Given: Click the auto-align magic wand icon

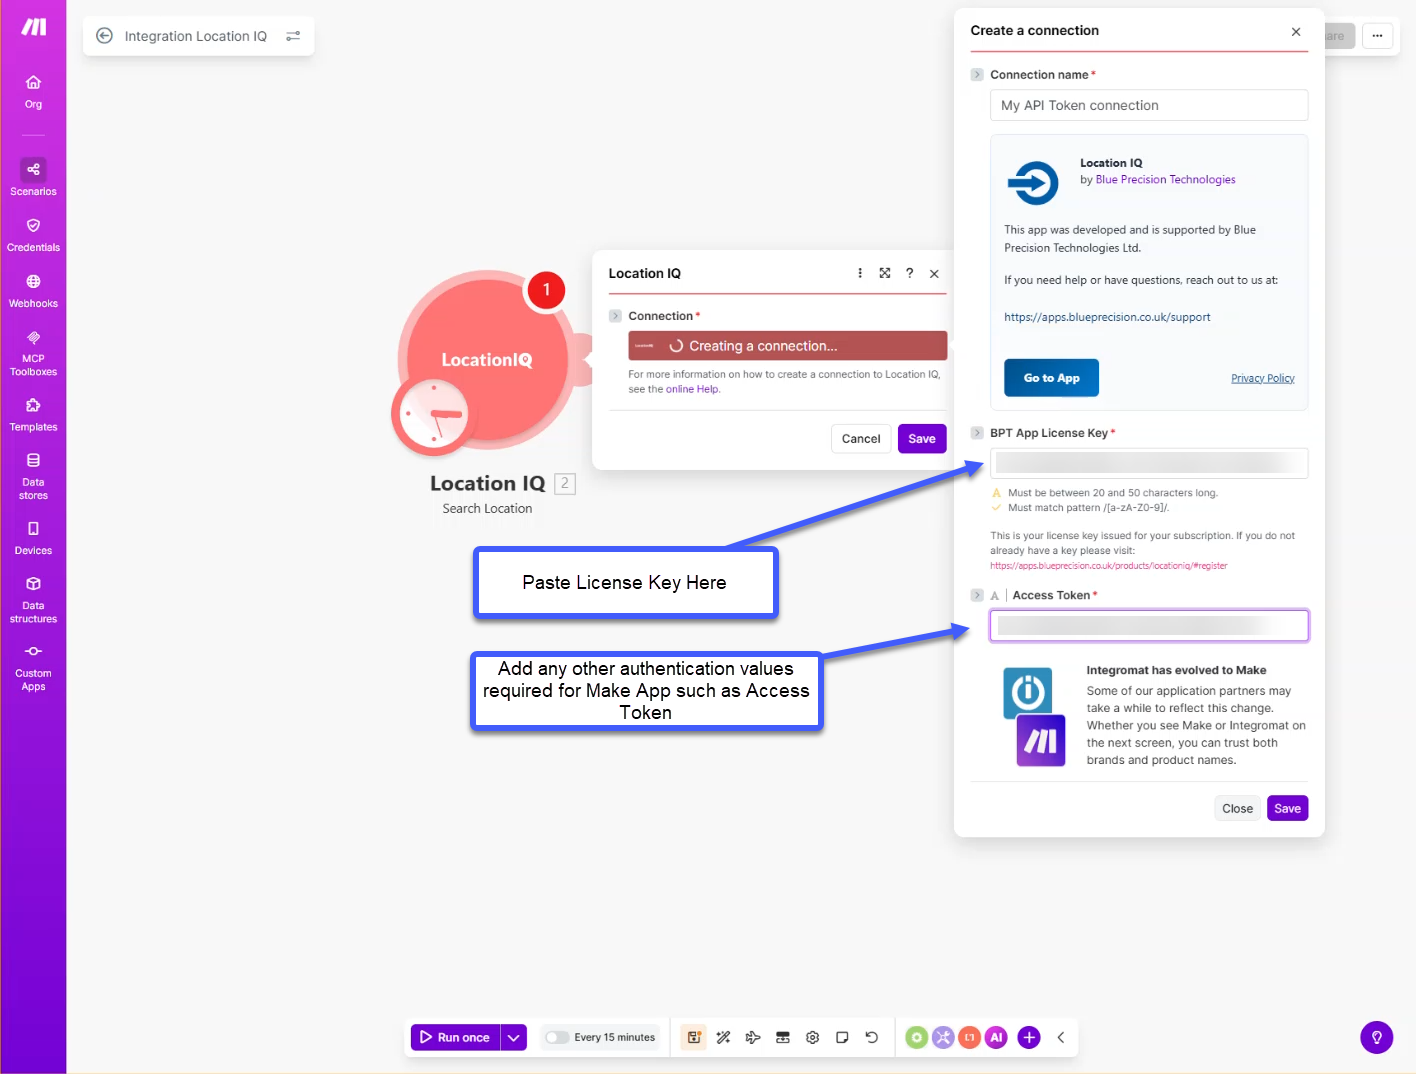Looking at the screenshot, I should pos(723,1037).
